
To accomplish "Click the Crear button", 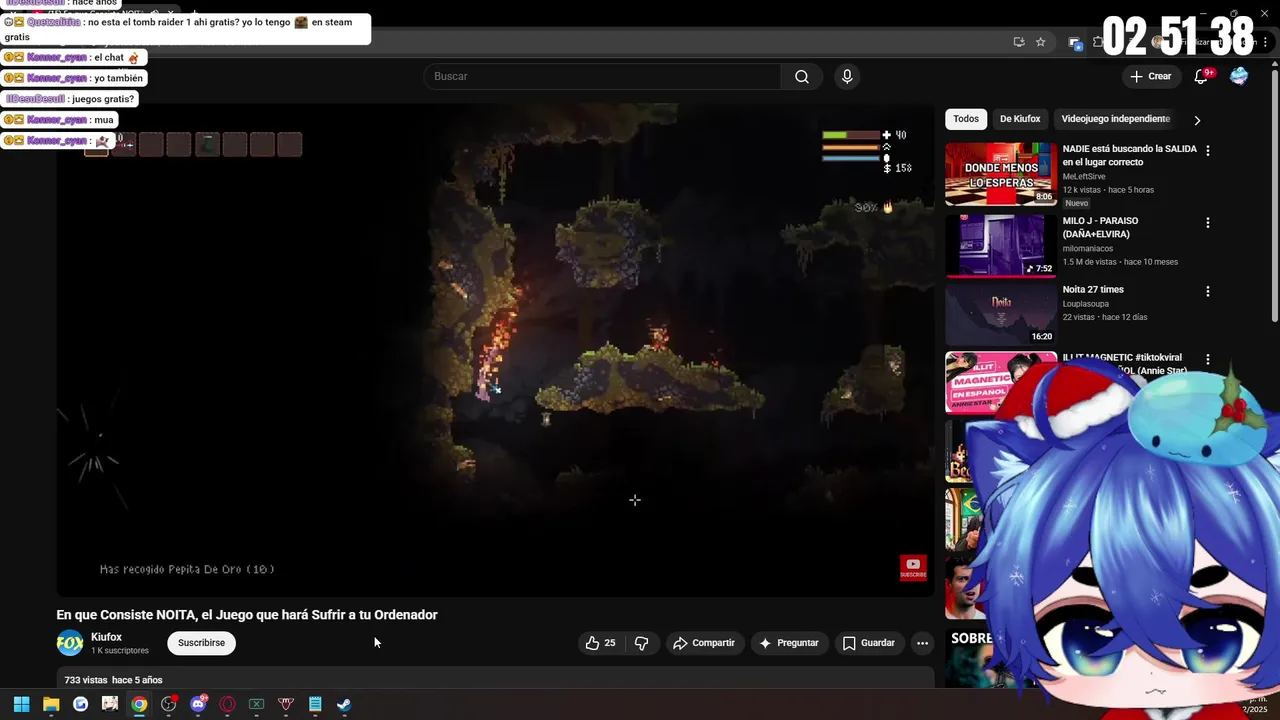I will click(1150, 77).
